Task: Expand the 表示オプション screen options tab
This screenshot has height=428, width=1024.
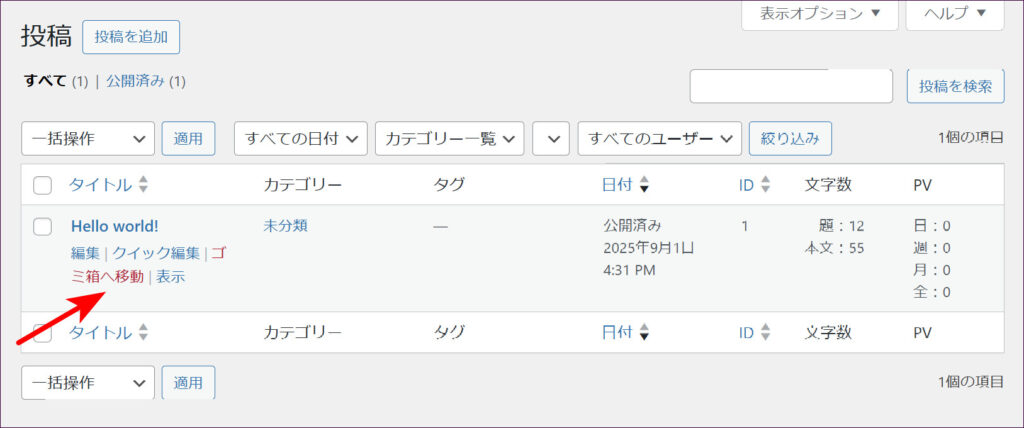Action: point(820,14)
